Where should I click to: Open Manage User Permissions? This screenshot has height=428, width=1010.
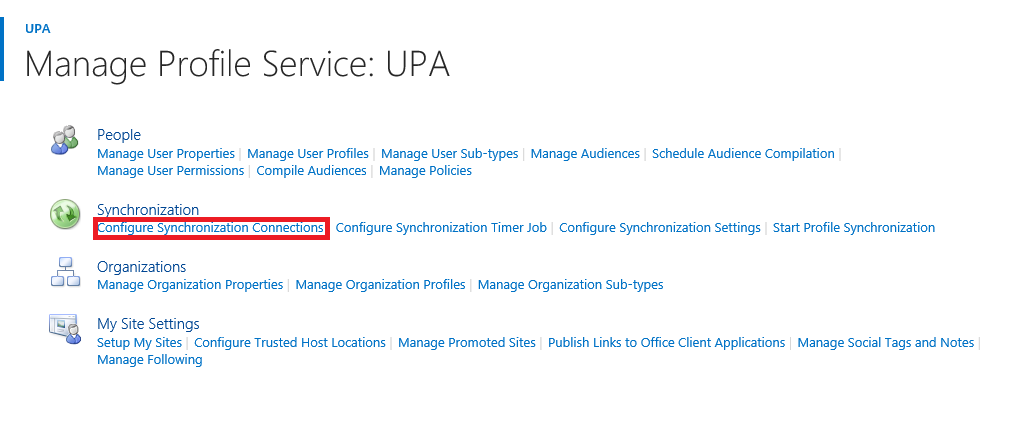point(171,171)
